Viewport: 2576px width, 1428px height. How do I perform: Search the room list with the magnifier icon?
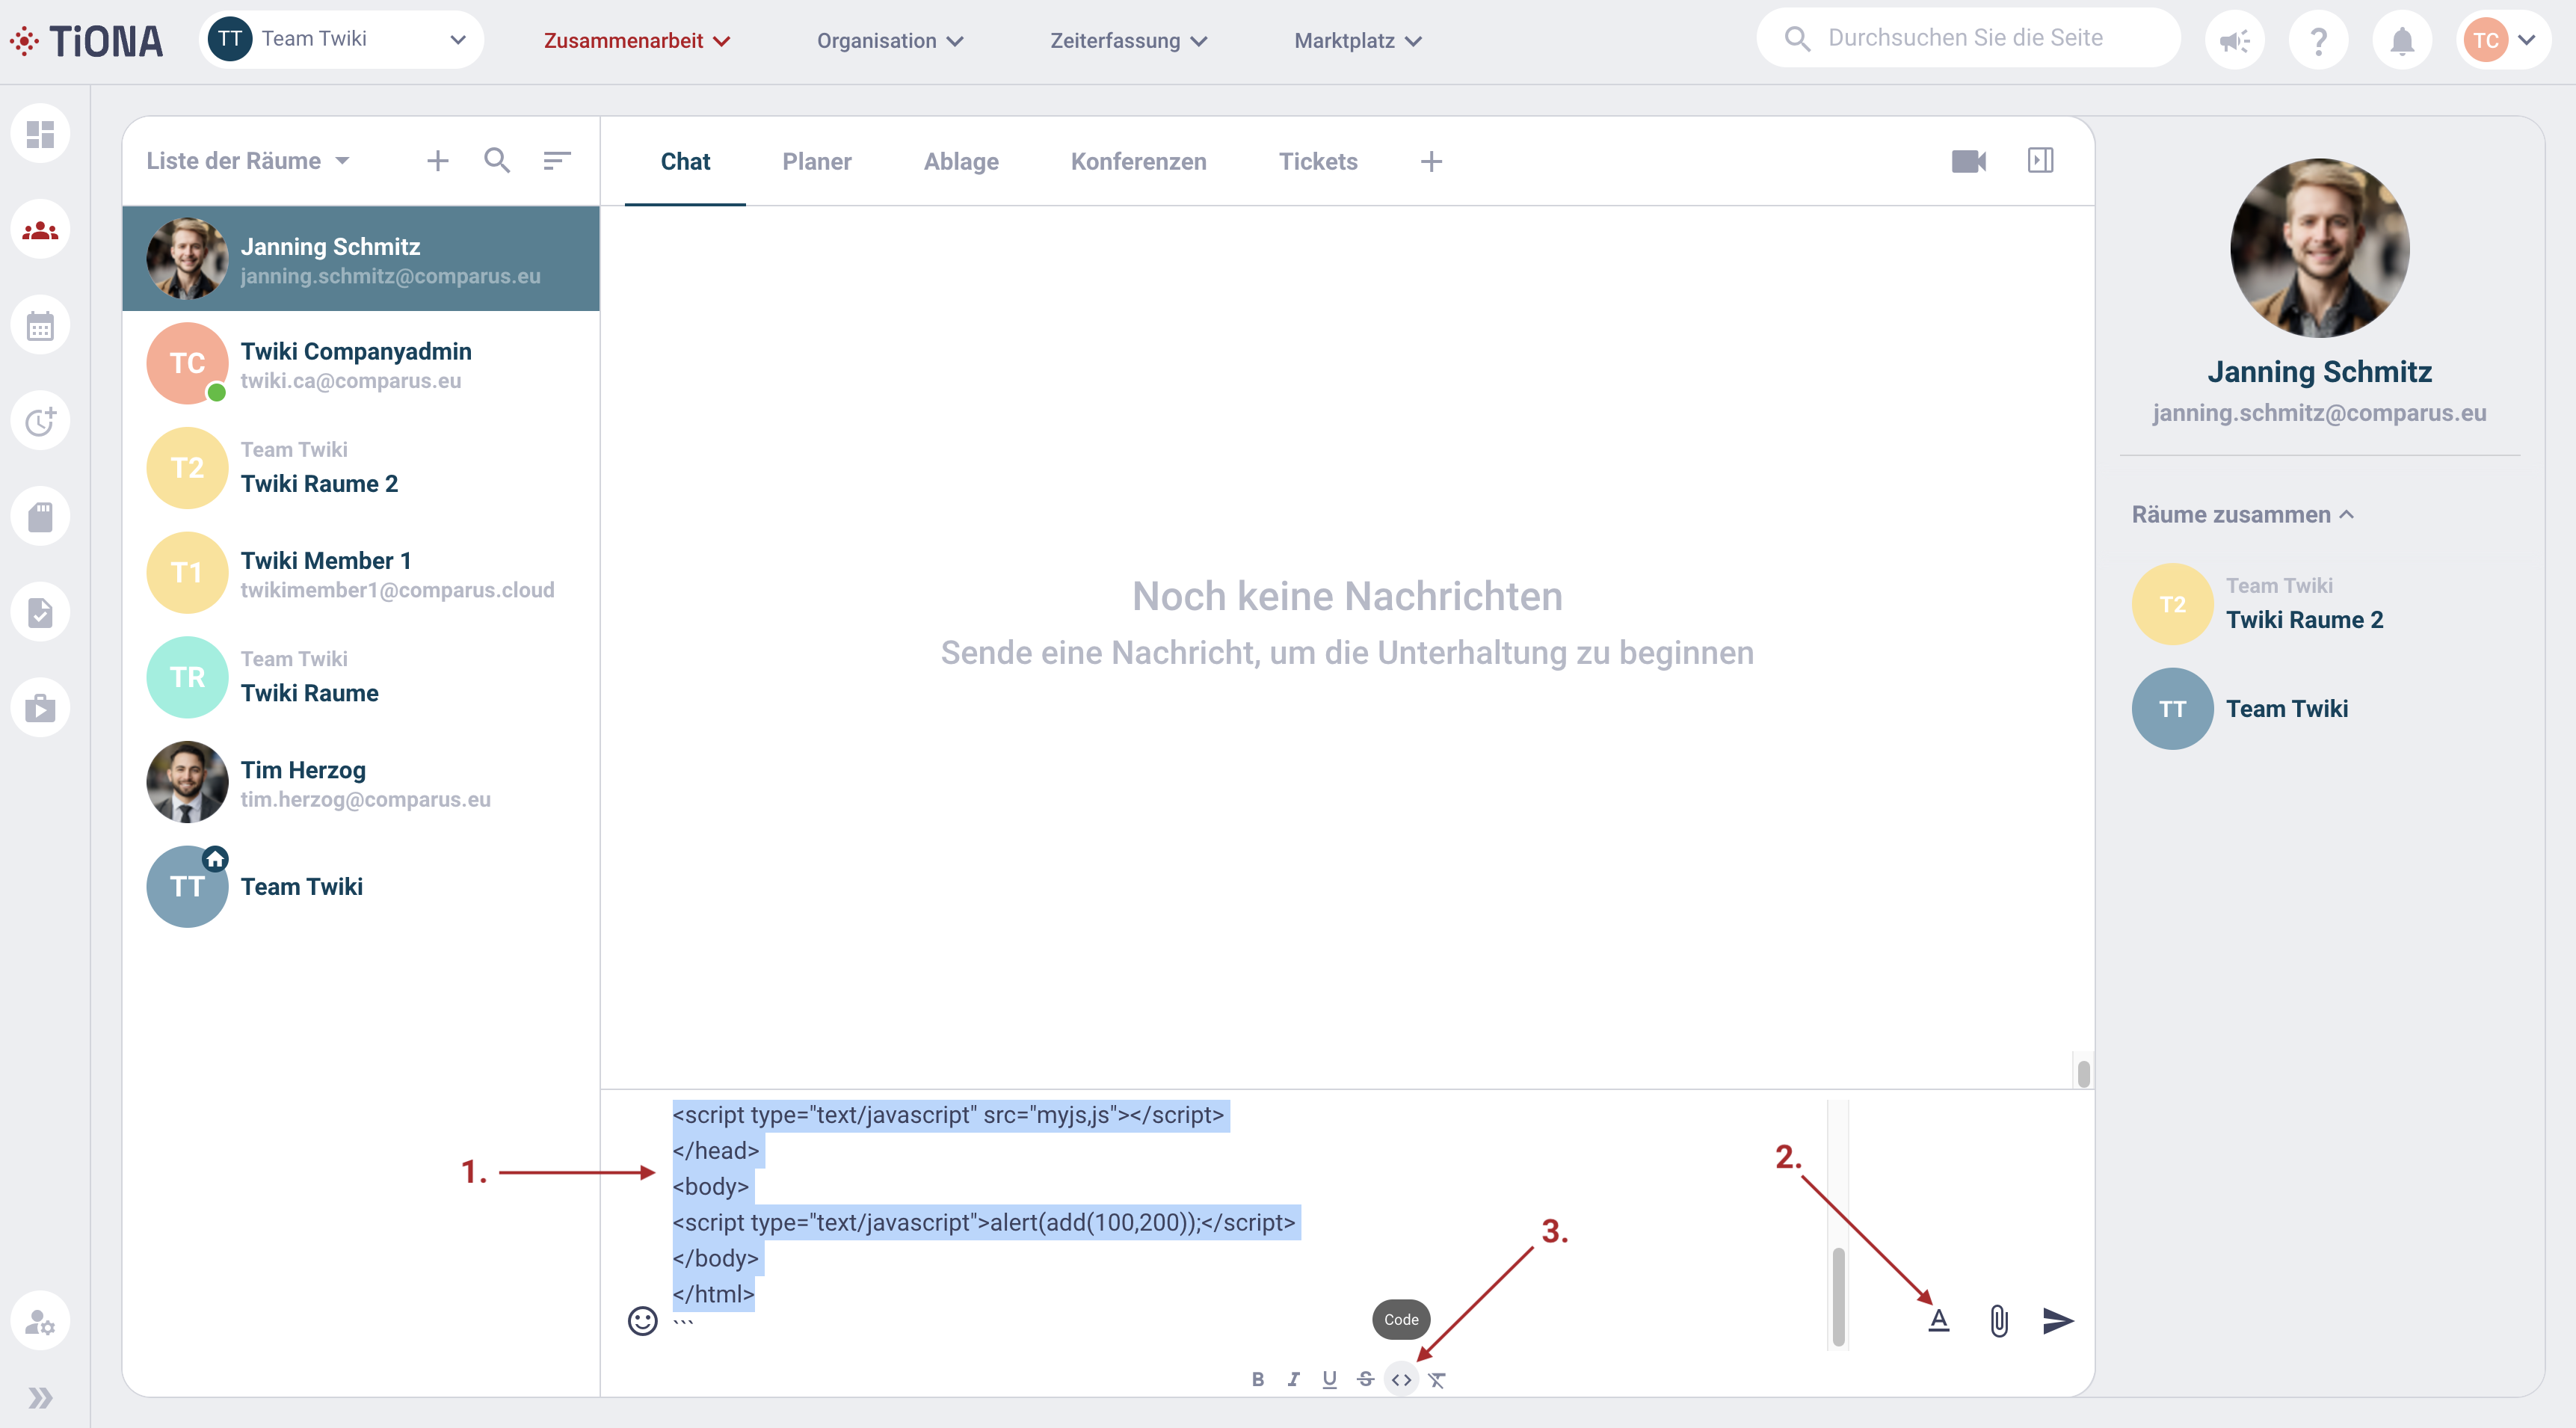point(497,161)
